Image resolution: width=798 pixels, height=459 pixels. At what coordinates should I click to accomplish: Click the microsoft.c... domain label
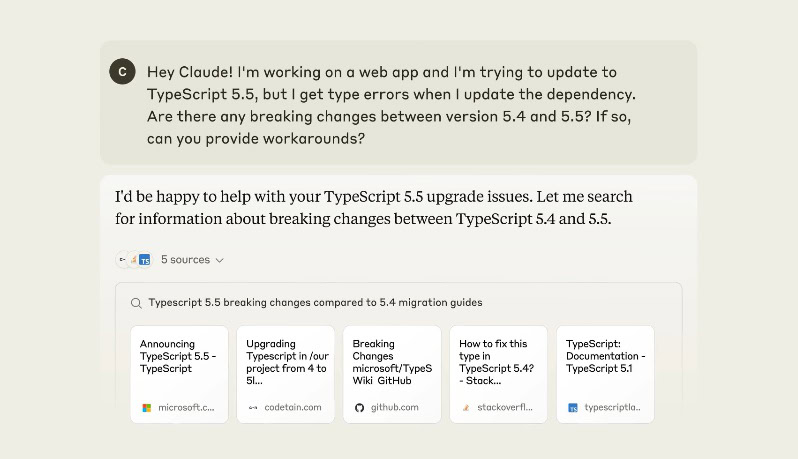click(x=186, y=408)
